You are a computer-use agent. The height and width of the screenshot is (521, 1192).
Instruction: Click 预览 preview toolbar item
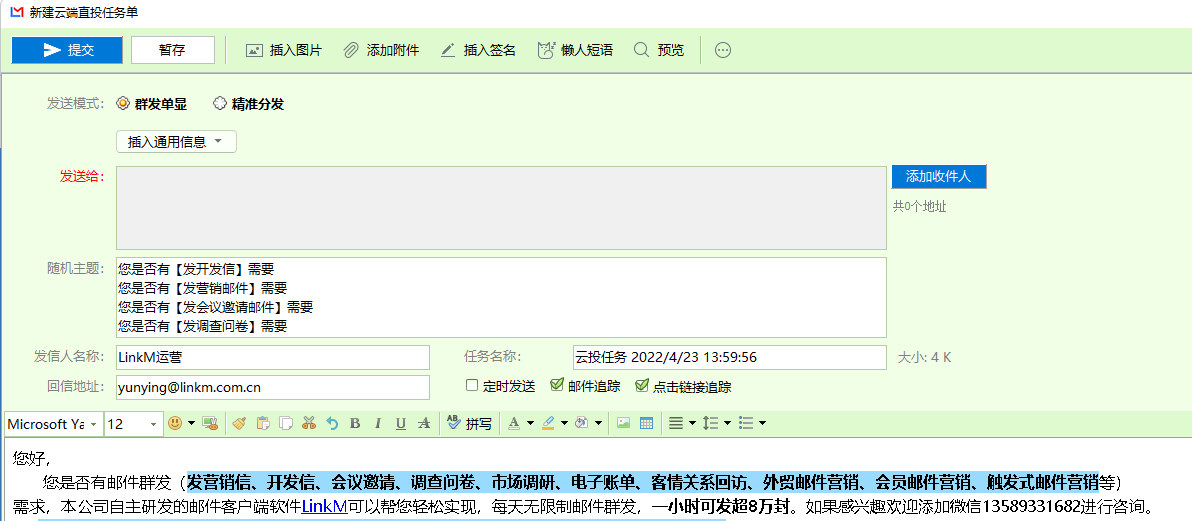point(659,50)
